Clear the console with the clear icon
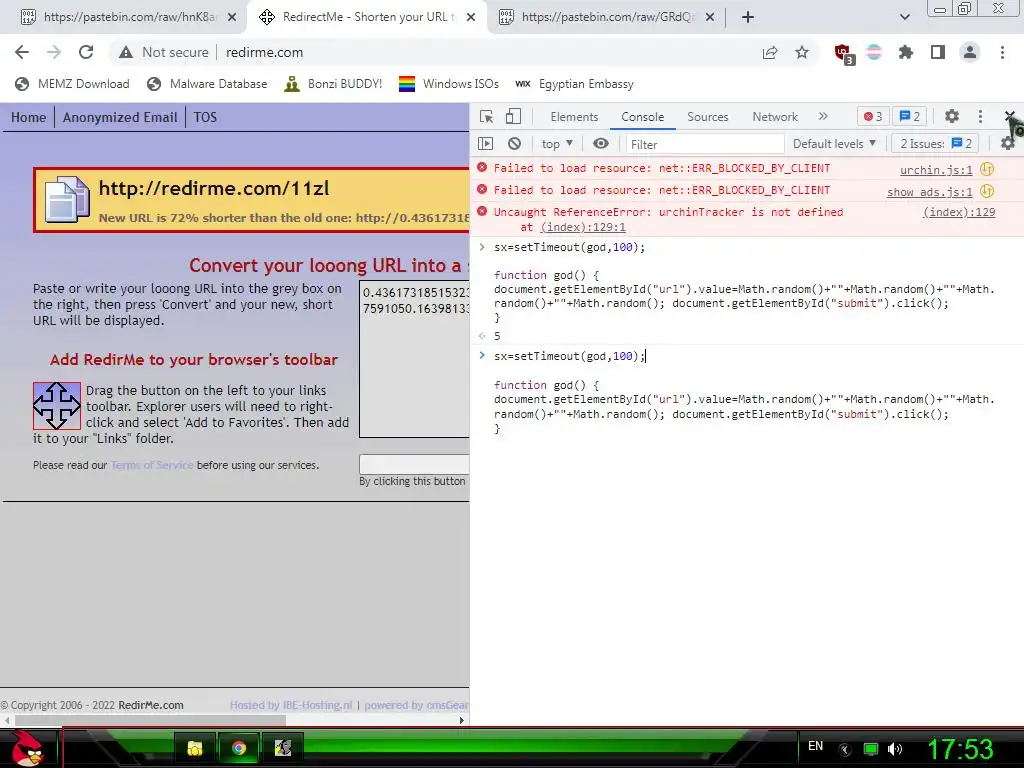This screenshot has width=1024, height=768. 515,144
